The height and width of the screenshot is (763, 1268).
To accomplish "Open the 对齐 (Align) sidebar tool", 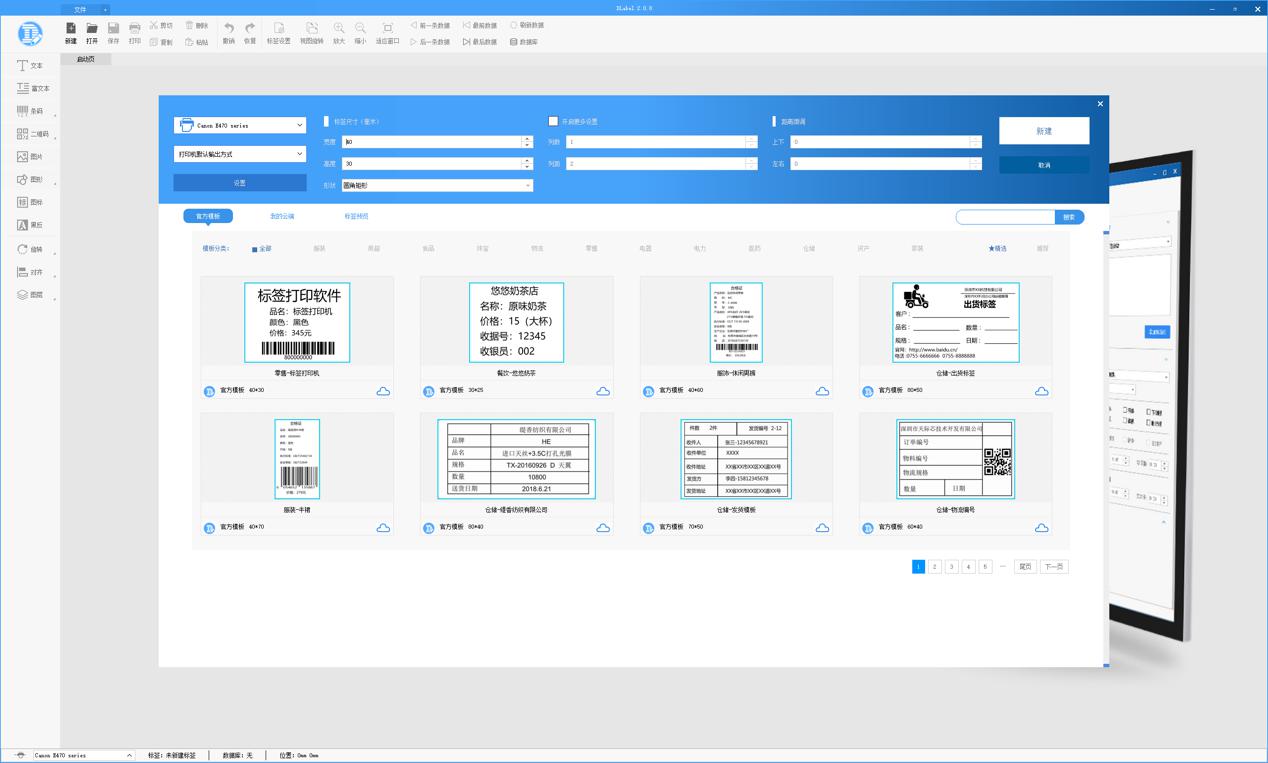I will click(x=30, y=272).
